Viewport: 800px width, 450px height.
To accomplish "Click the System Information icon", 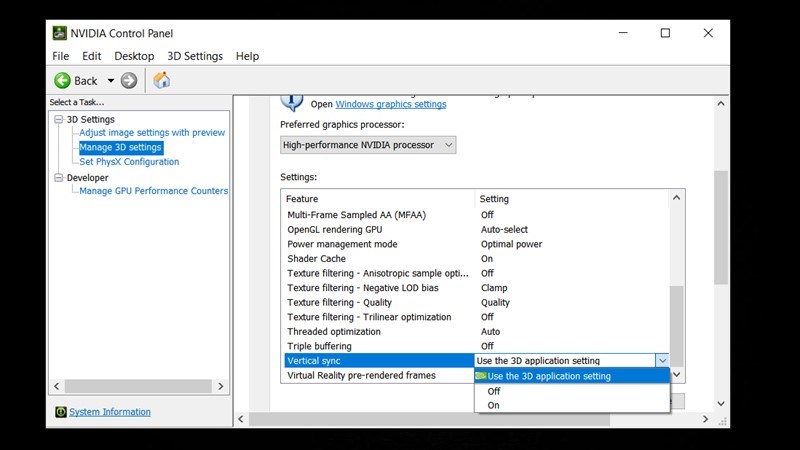I will click(x=61, y=412).
